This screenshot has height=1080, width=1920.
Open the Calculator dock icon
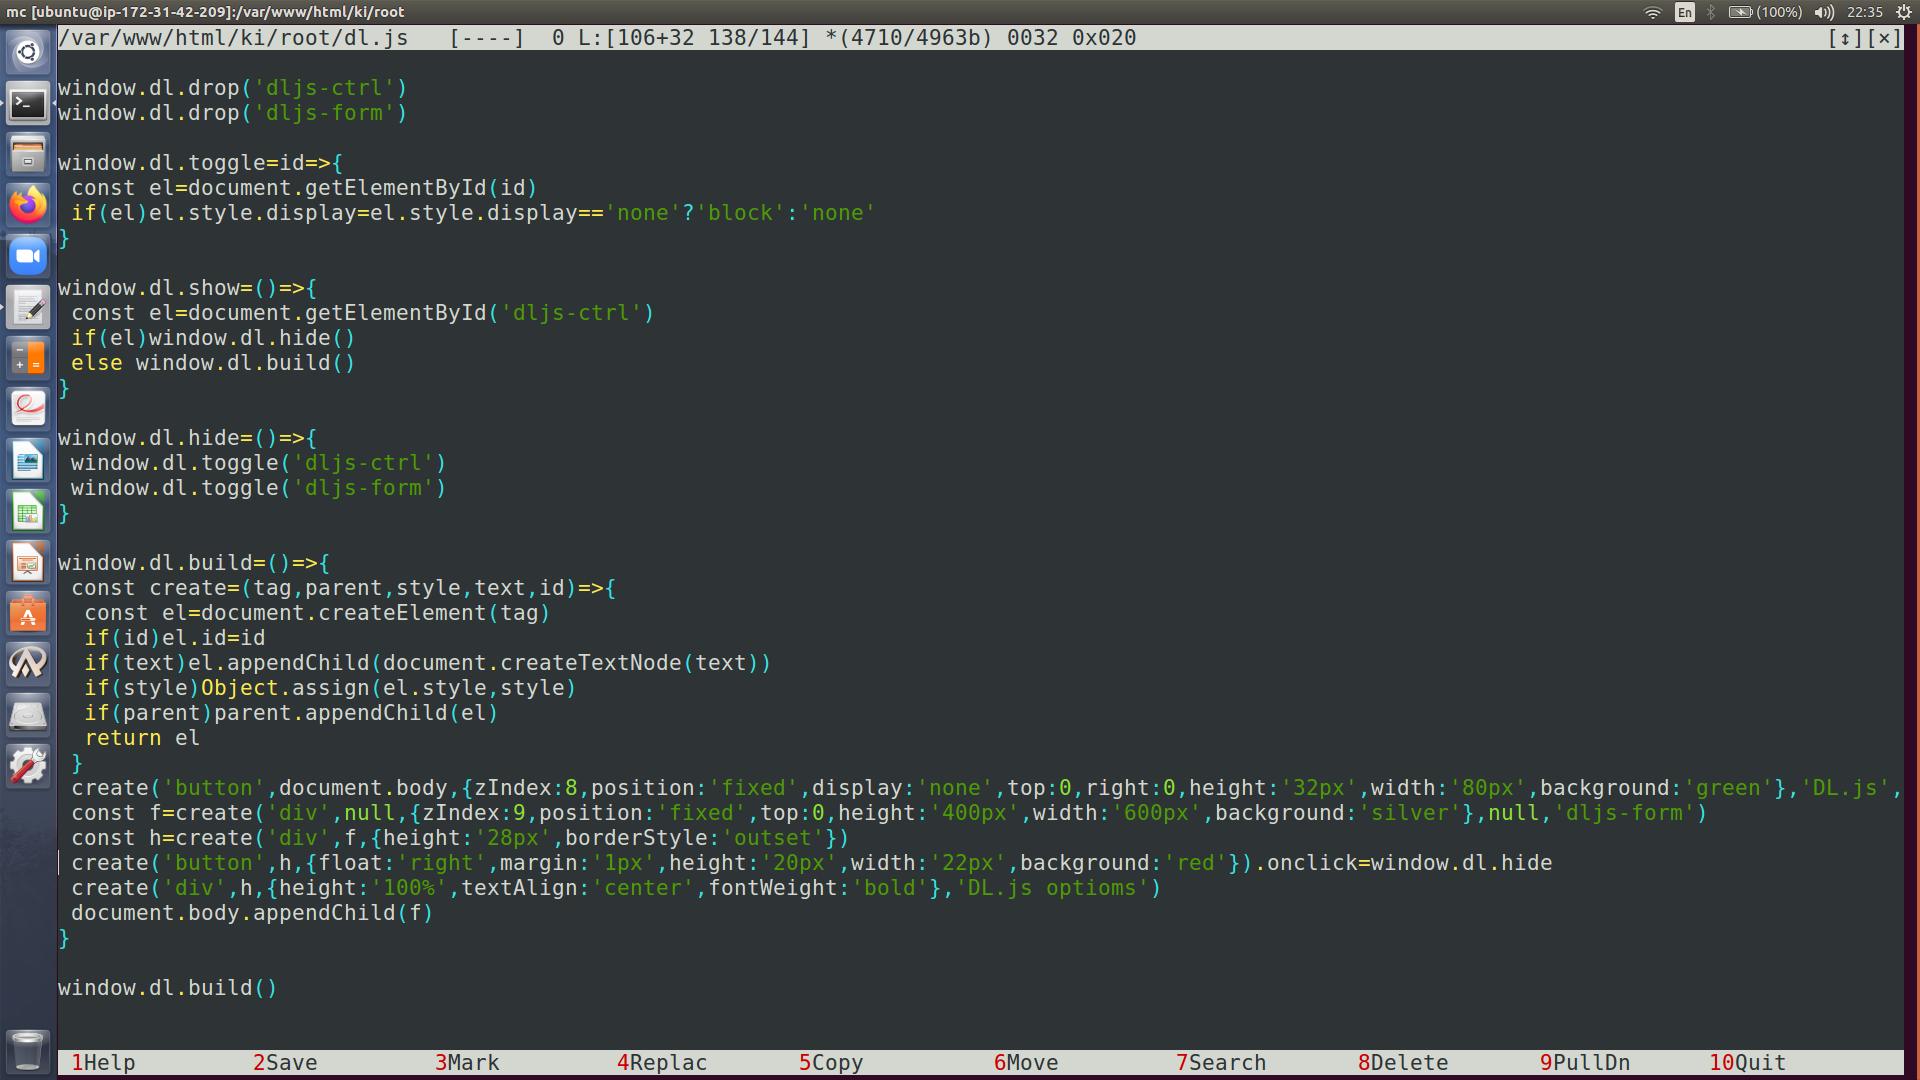(28, 358)
